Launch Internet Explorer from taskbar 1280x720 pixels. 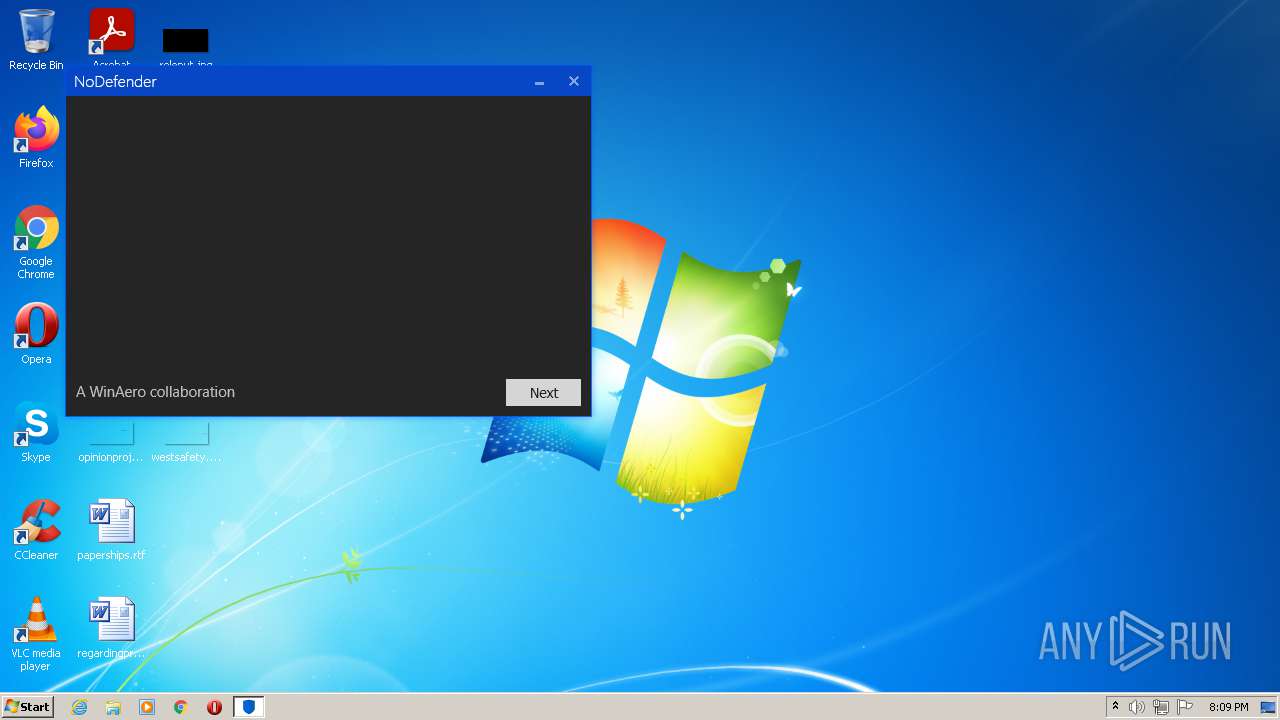pyautogui.click(x=79, y=707)
